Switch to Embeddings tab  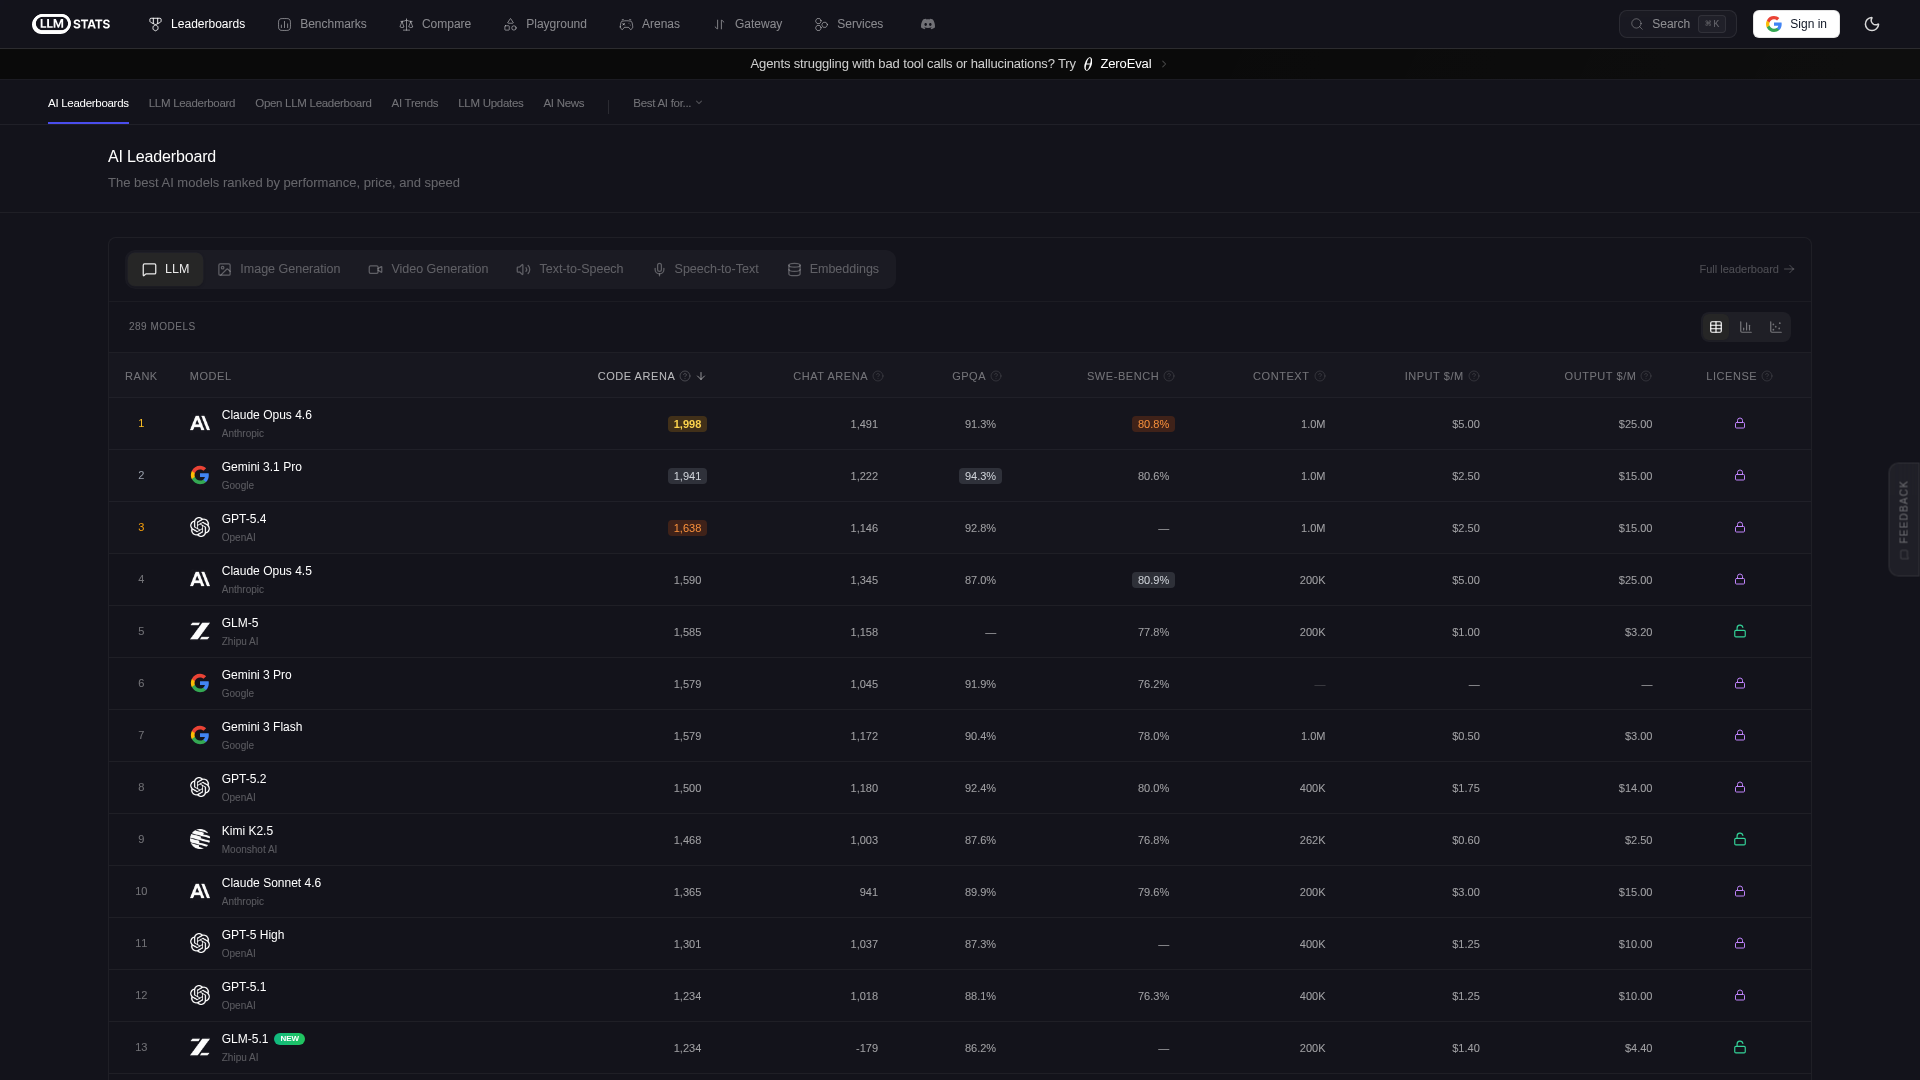(833, 269)
